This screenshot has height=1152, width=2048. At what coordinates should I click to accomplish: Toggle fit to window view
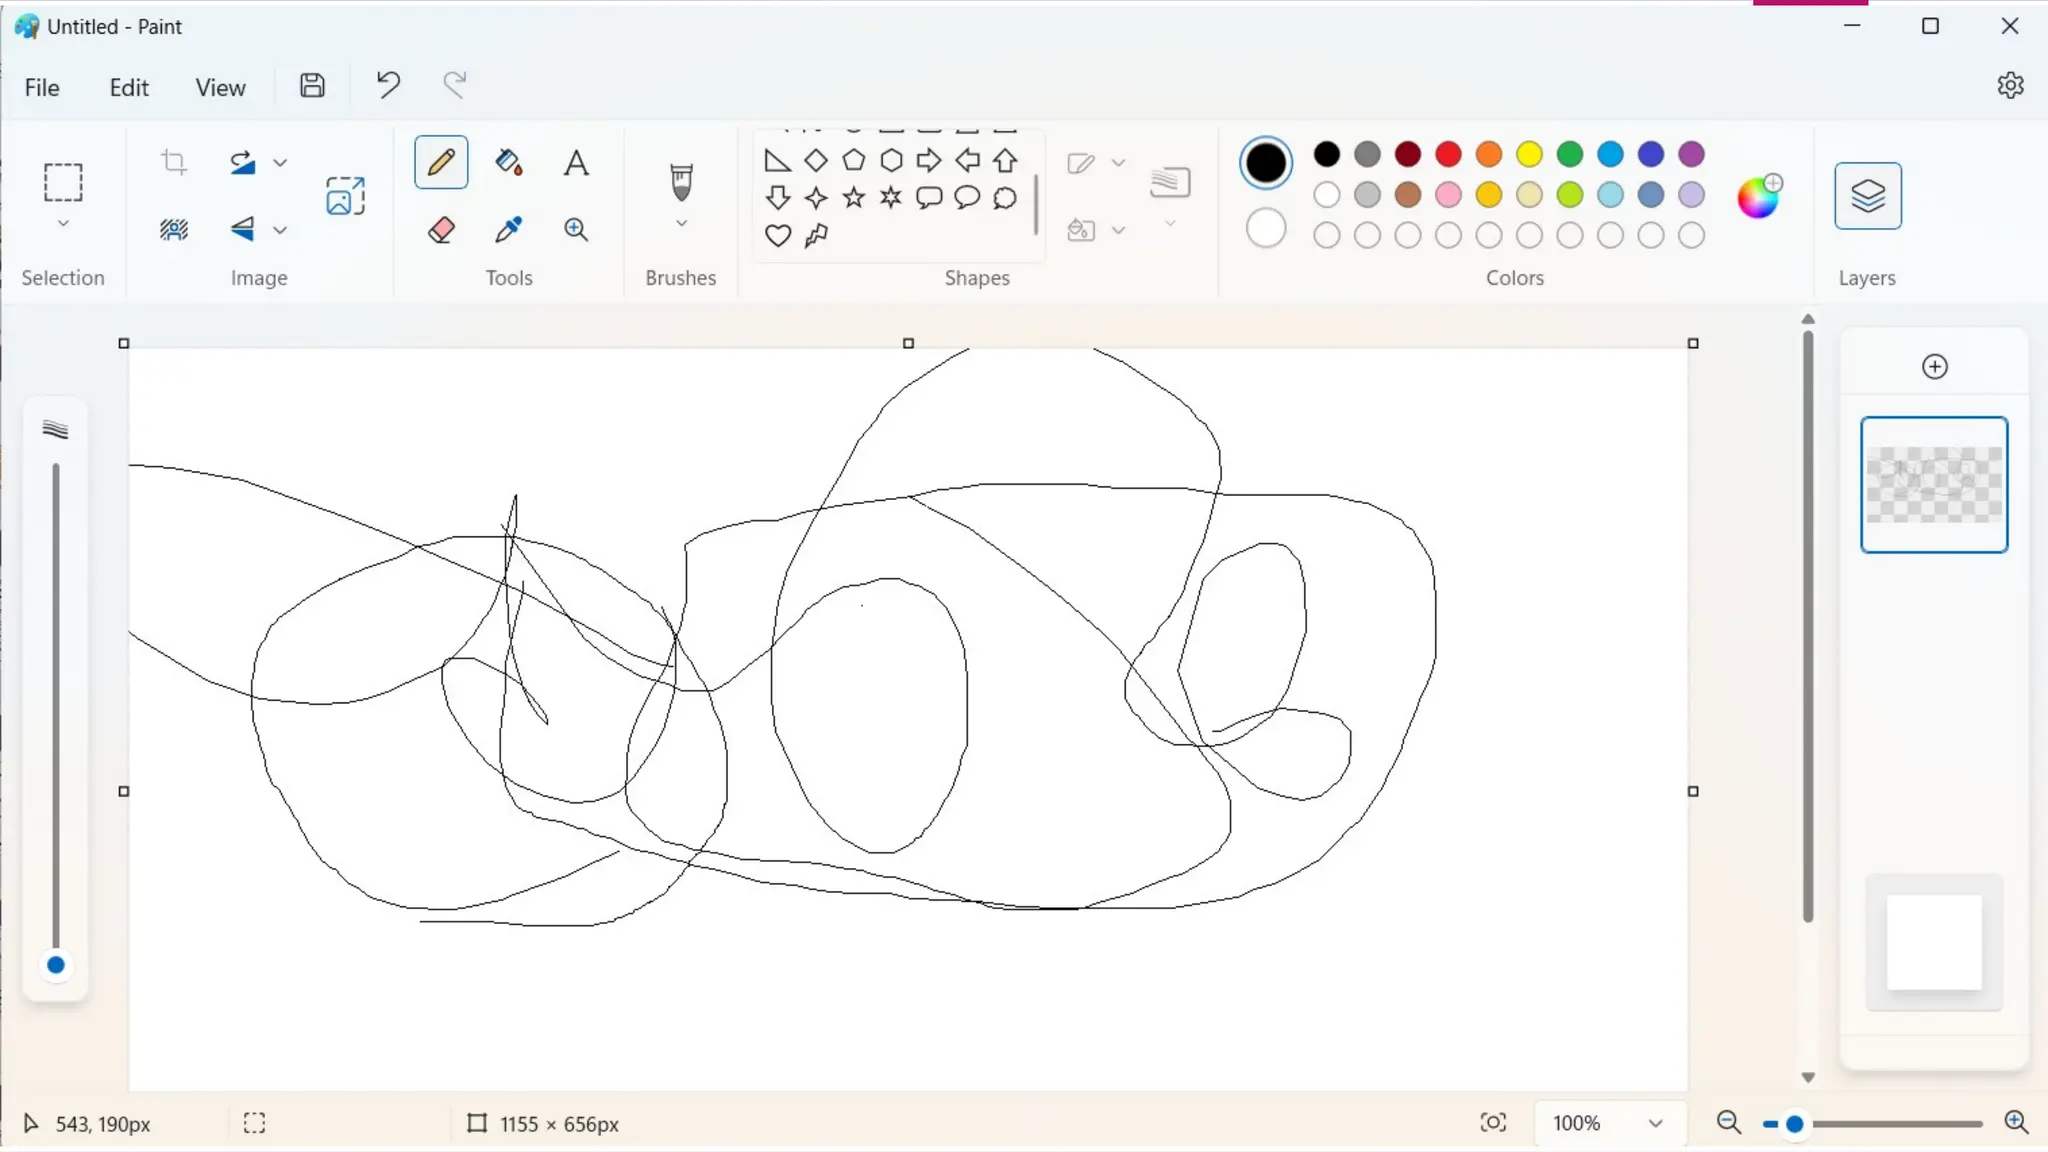click(x=1493, y=1123)
